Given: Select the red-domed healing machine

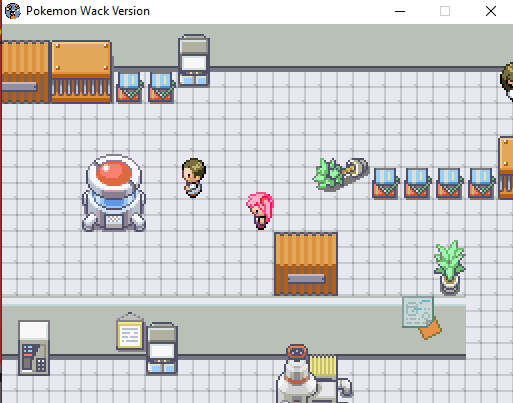Looking at the screenshot, I should pyautogui.click(x=114, y=193).
